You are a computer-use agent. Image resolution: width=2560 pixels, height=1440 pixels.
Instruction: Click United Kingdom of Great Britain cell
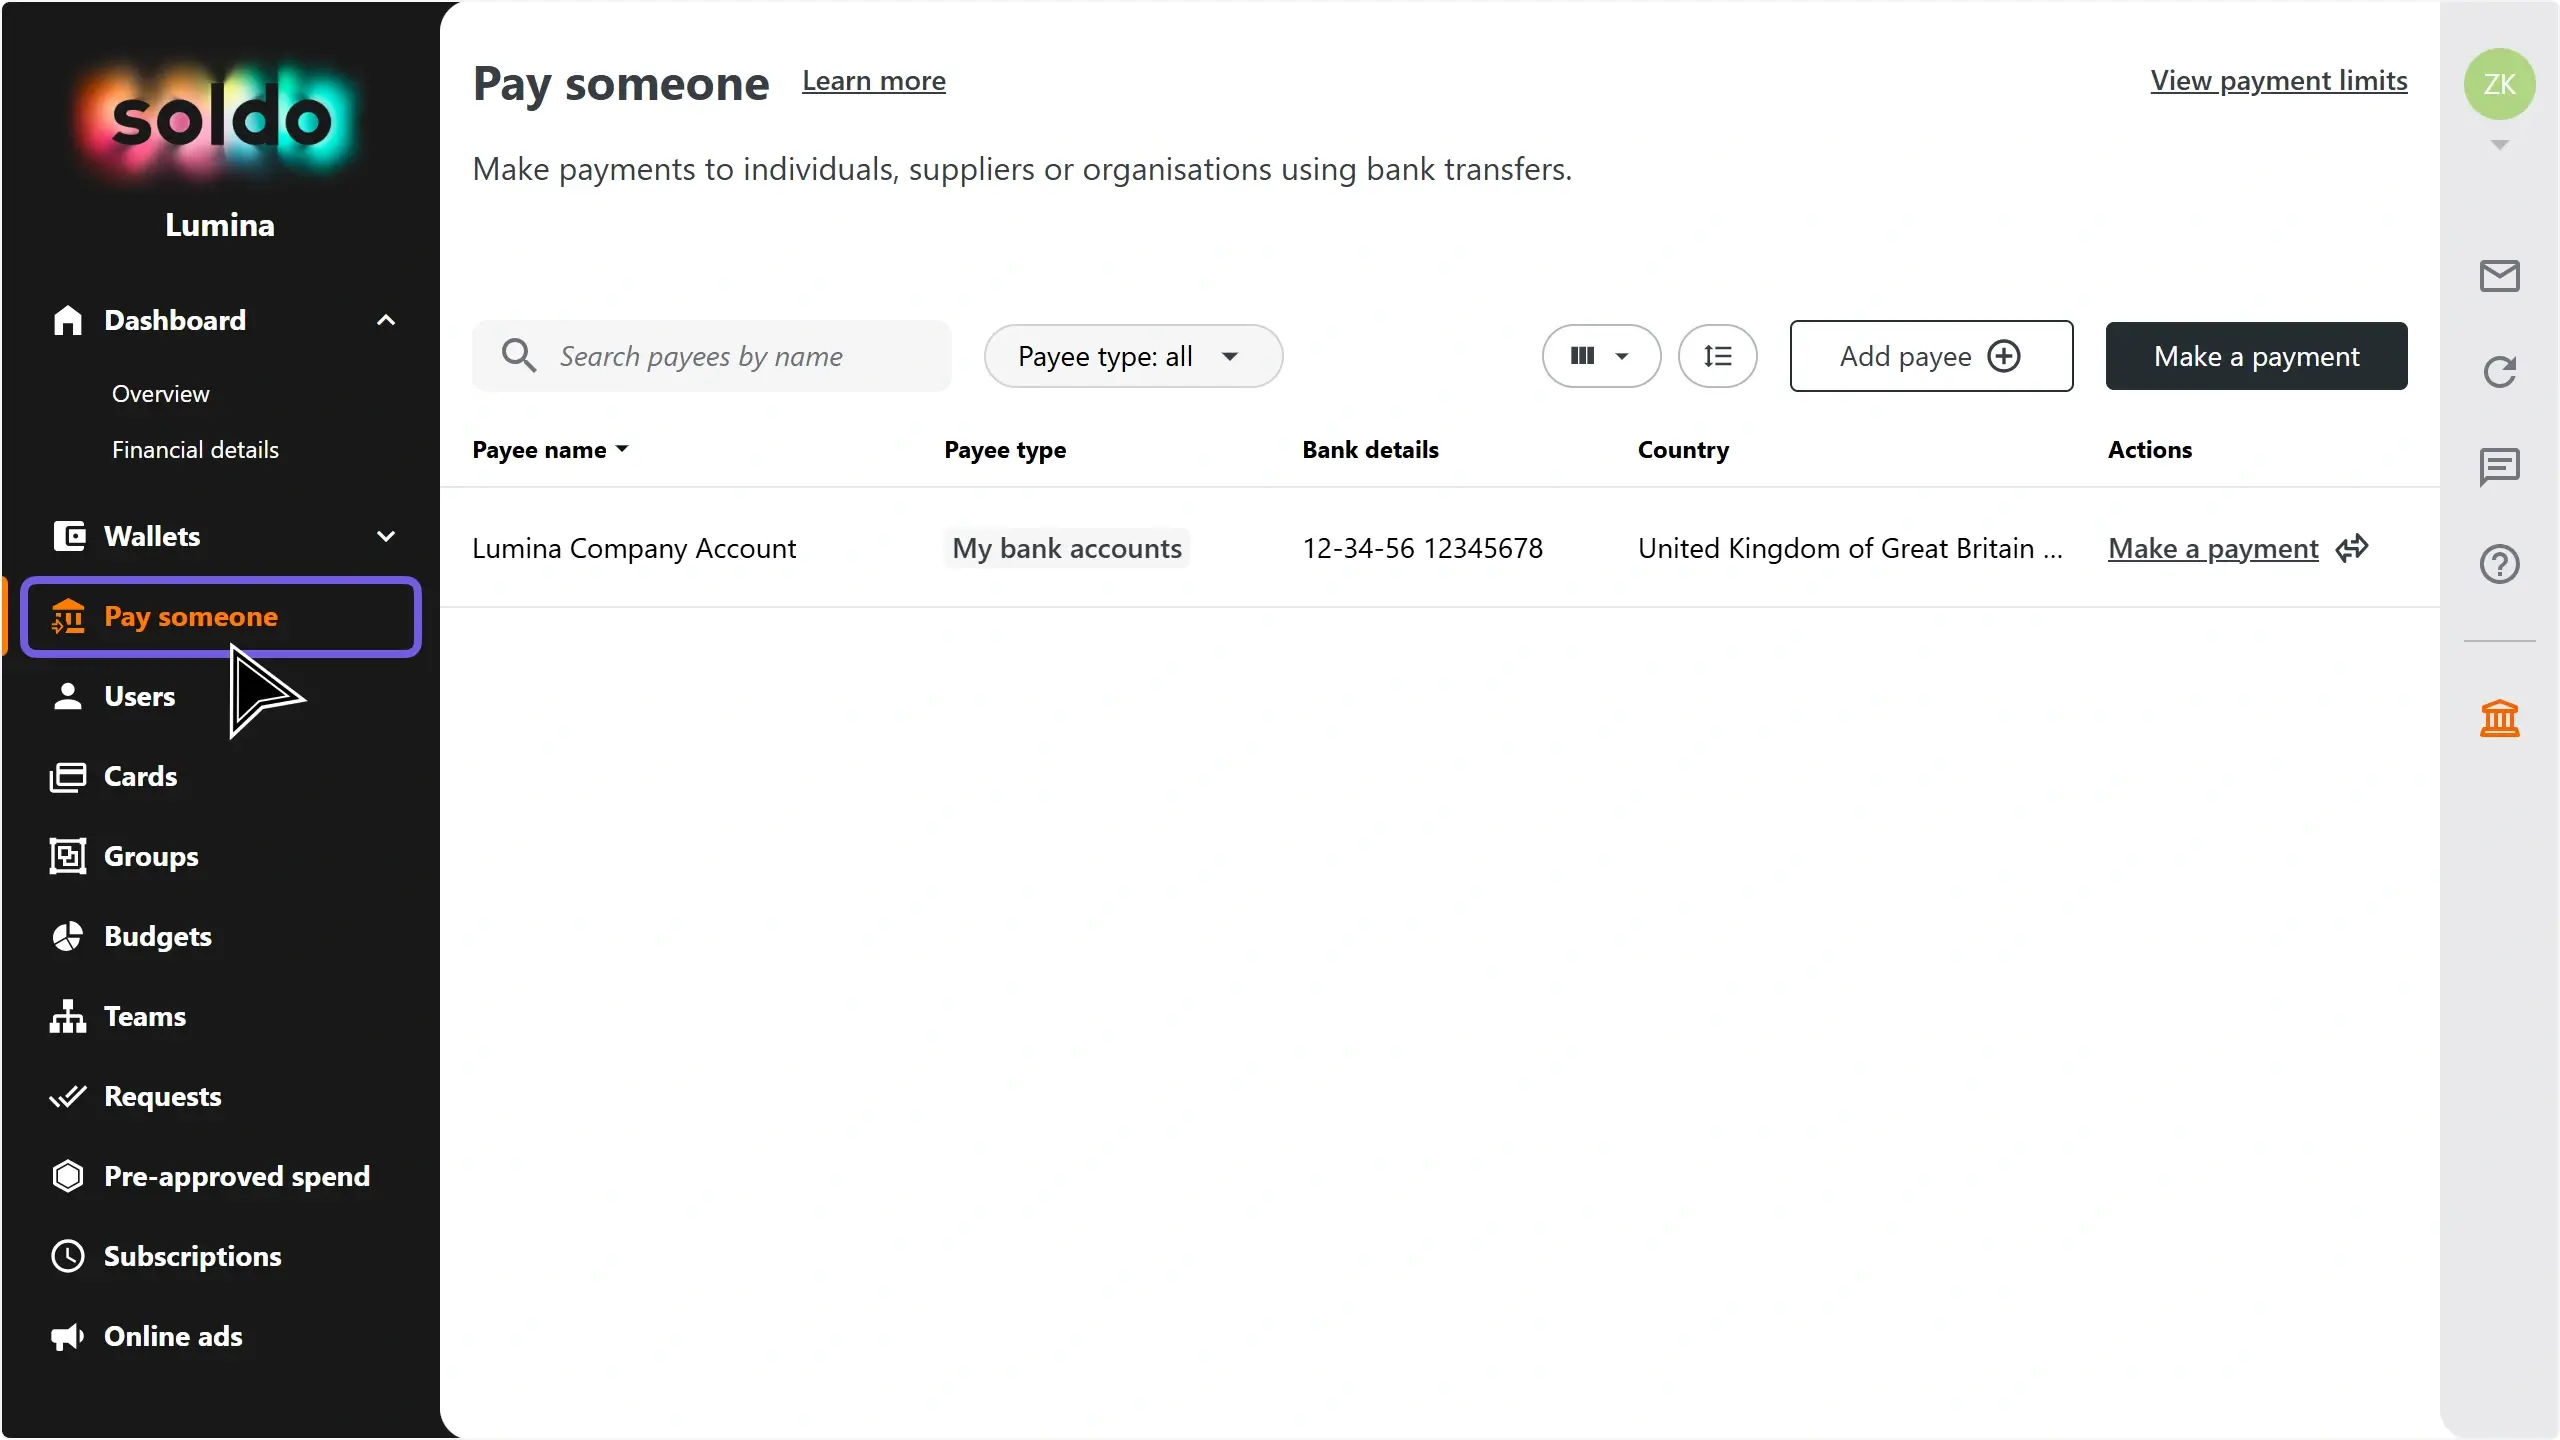1850,548
